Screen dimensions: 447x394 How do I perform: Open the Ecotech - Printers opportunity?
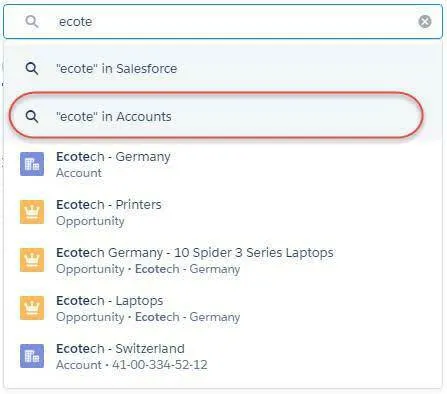(223, 212)
